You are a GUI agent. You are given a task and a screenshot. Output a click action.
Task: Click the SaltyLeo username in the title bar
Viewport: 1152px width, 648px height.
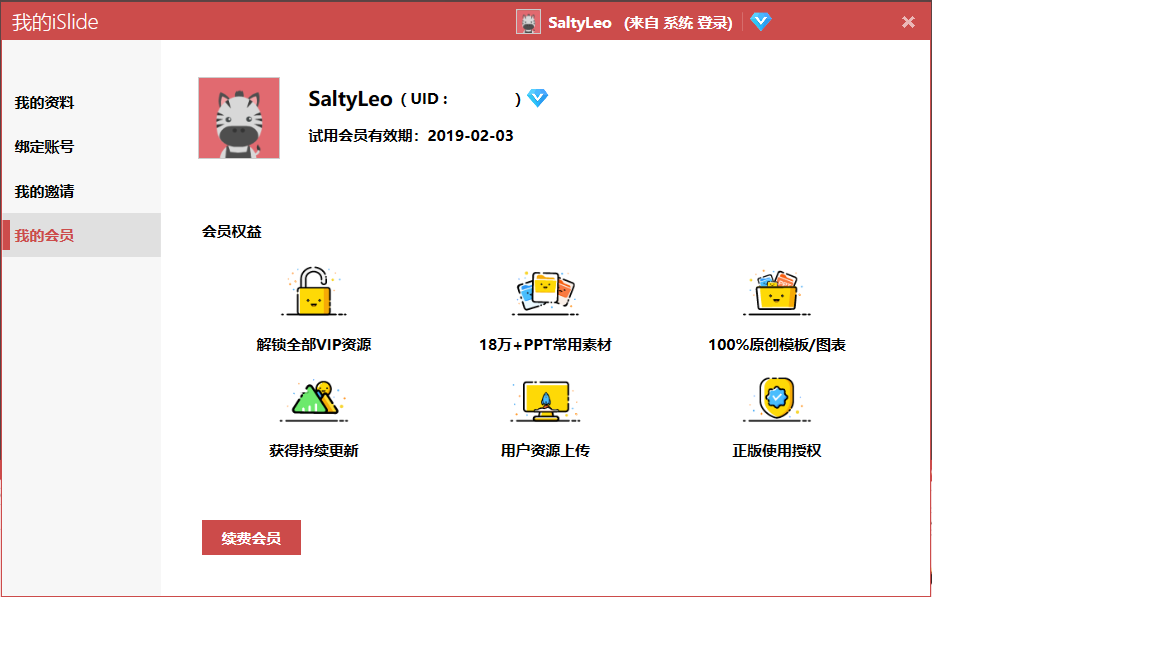coord(580,23)
